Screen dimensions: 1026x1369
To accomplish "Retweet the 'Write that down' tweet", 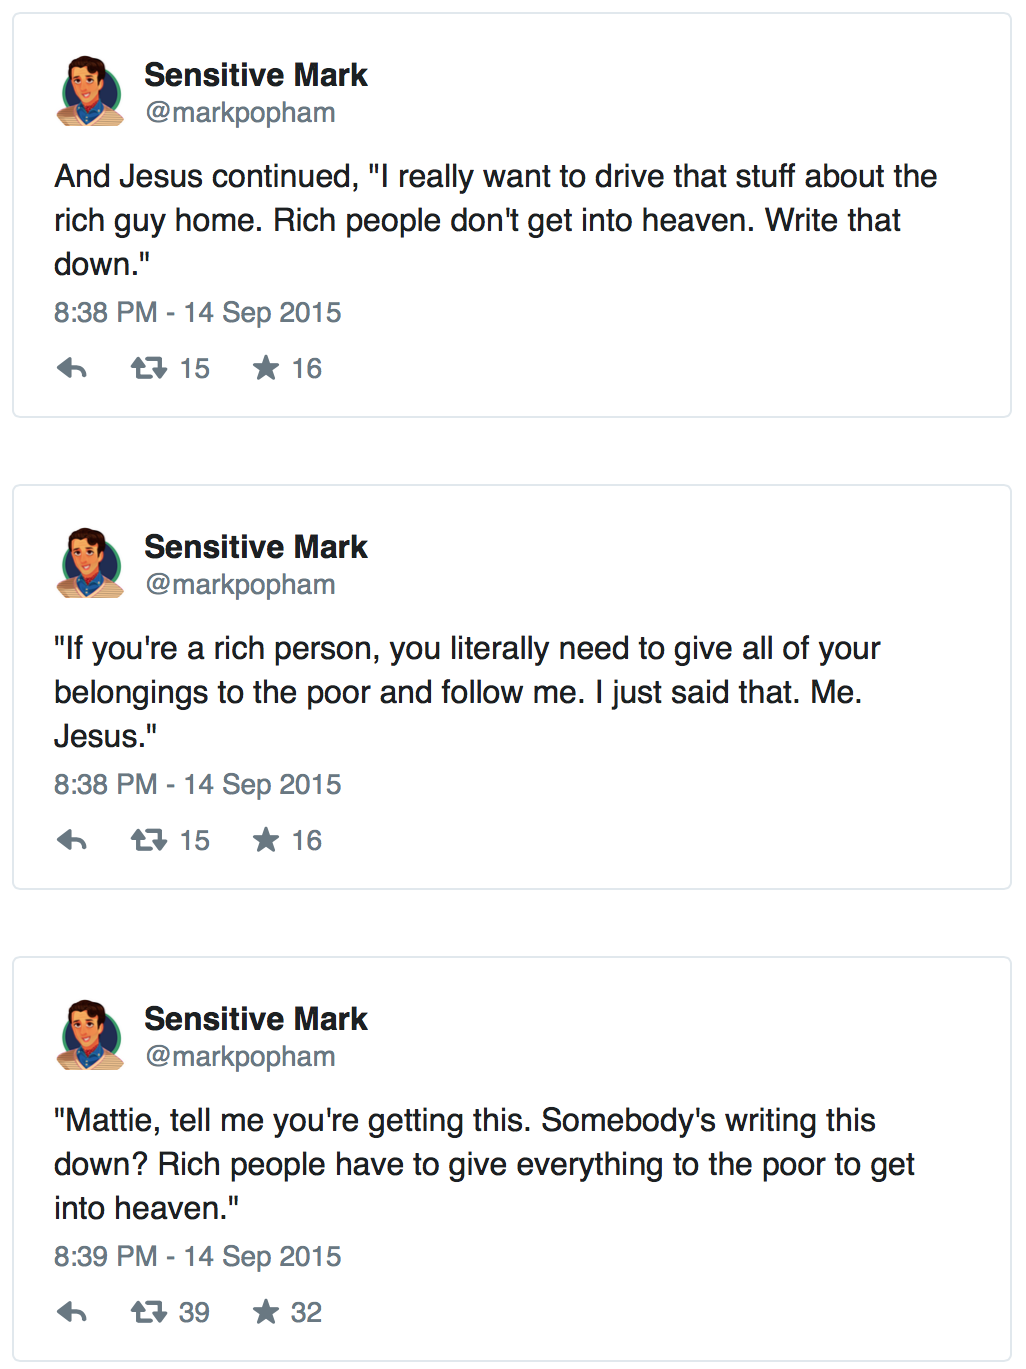I will (149, 368).
